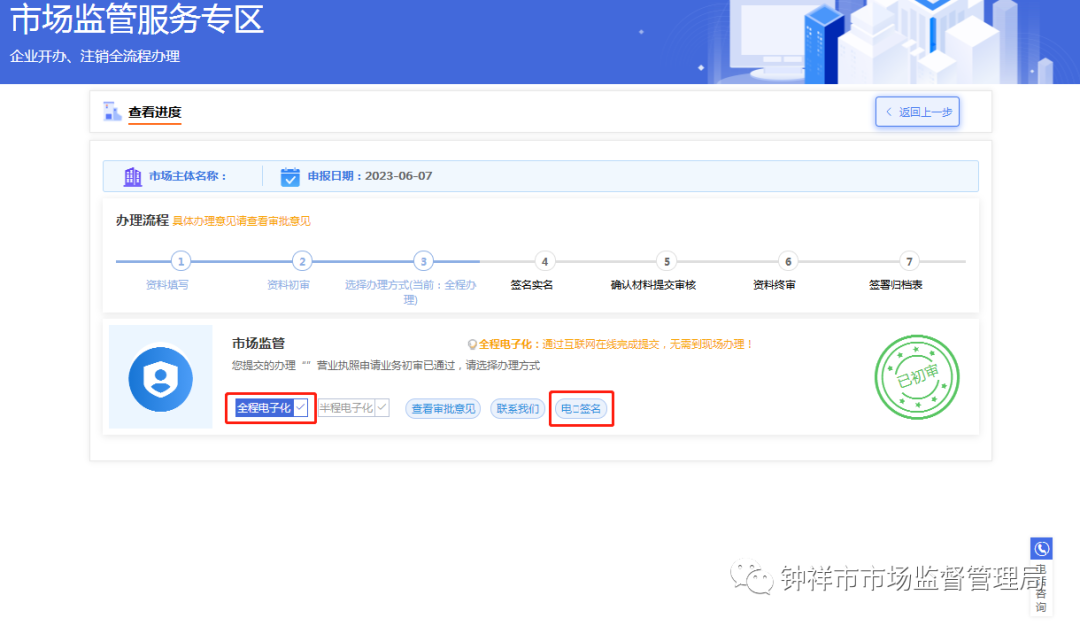The image size is (1080, 626).
Task: Click the 企业开办、注销全流程办理 subtitle
Action: (95, 56)
